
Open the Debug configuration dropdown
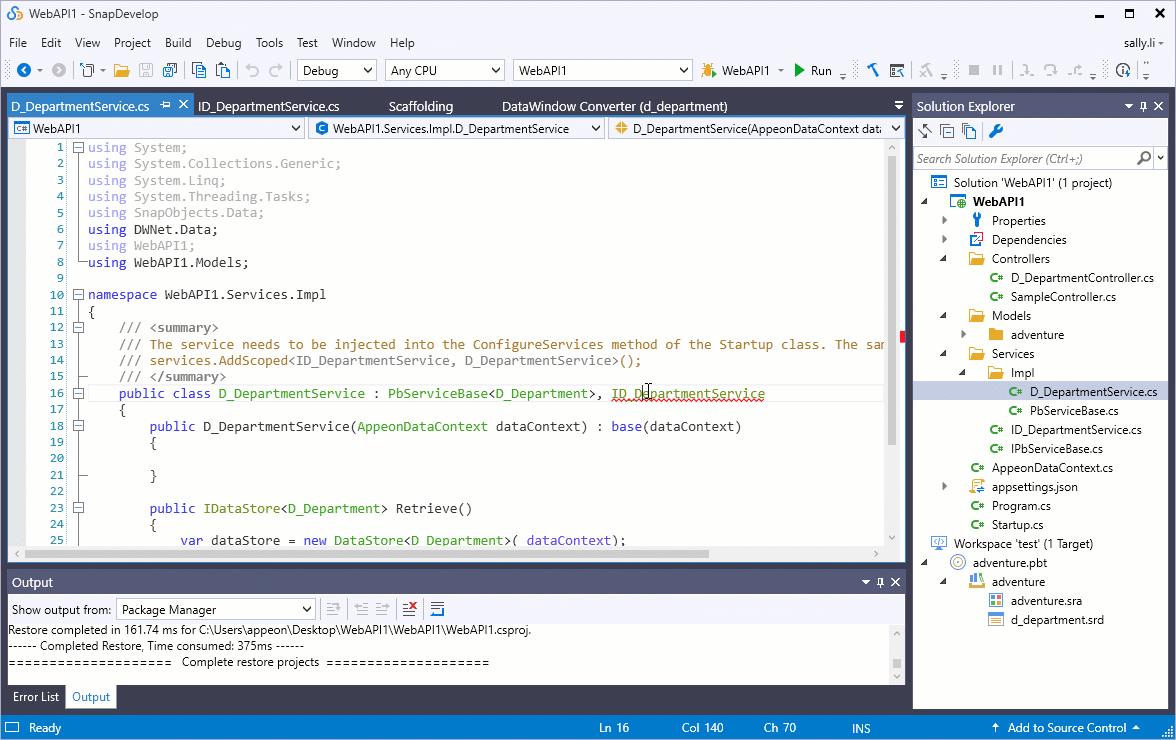point(337,70)
